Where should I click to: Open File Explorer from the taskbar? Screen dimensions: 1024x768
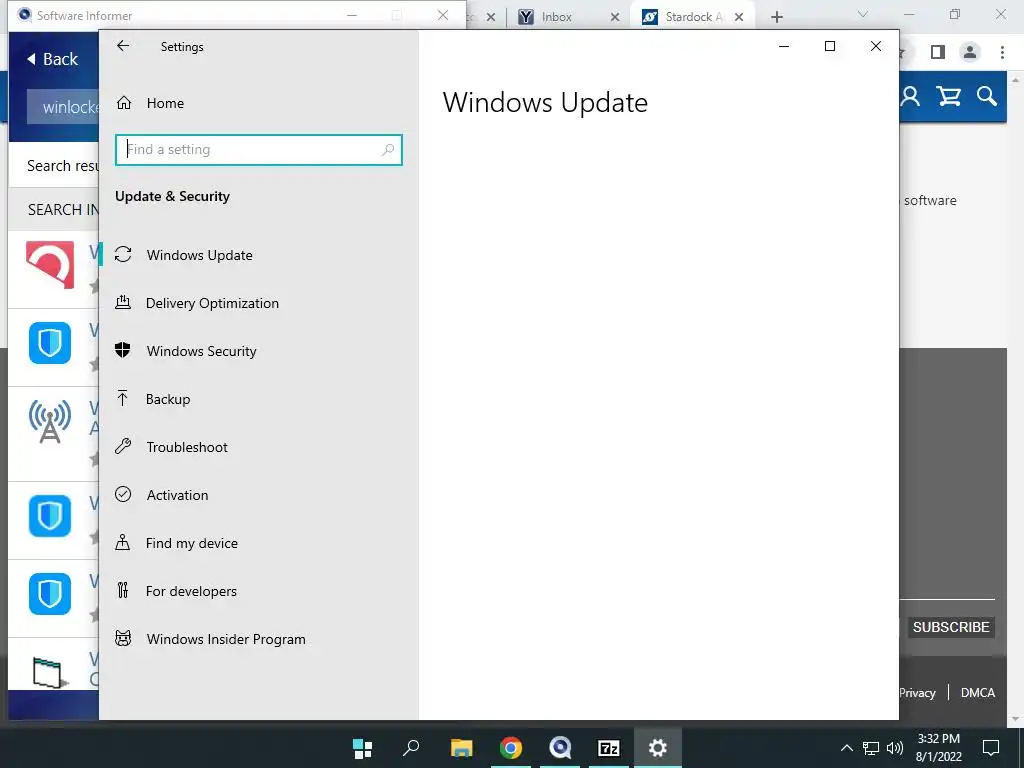(x=461, y=748)
